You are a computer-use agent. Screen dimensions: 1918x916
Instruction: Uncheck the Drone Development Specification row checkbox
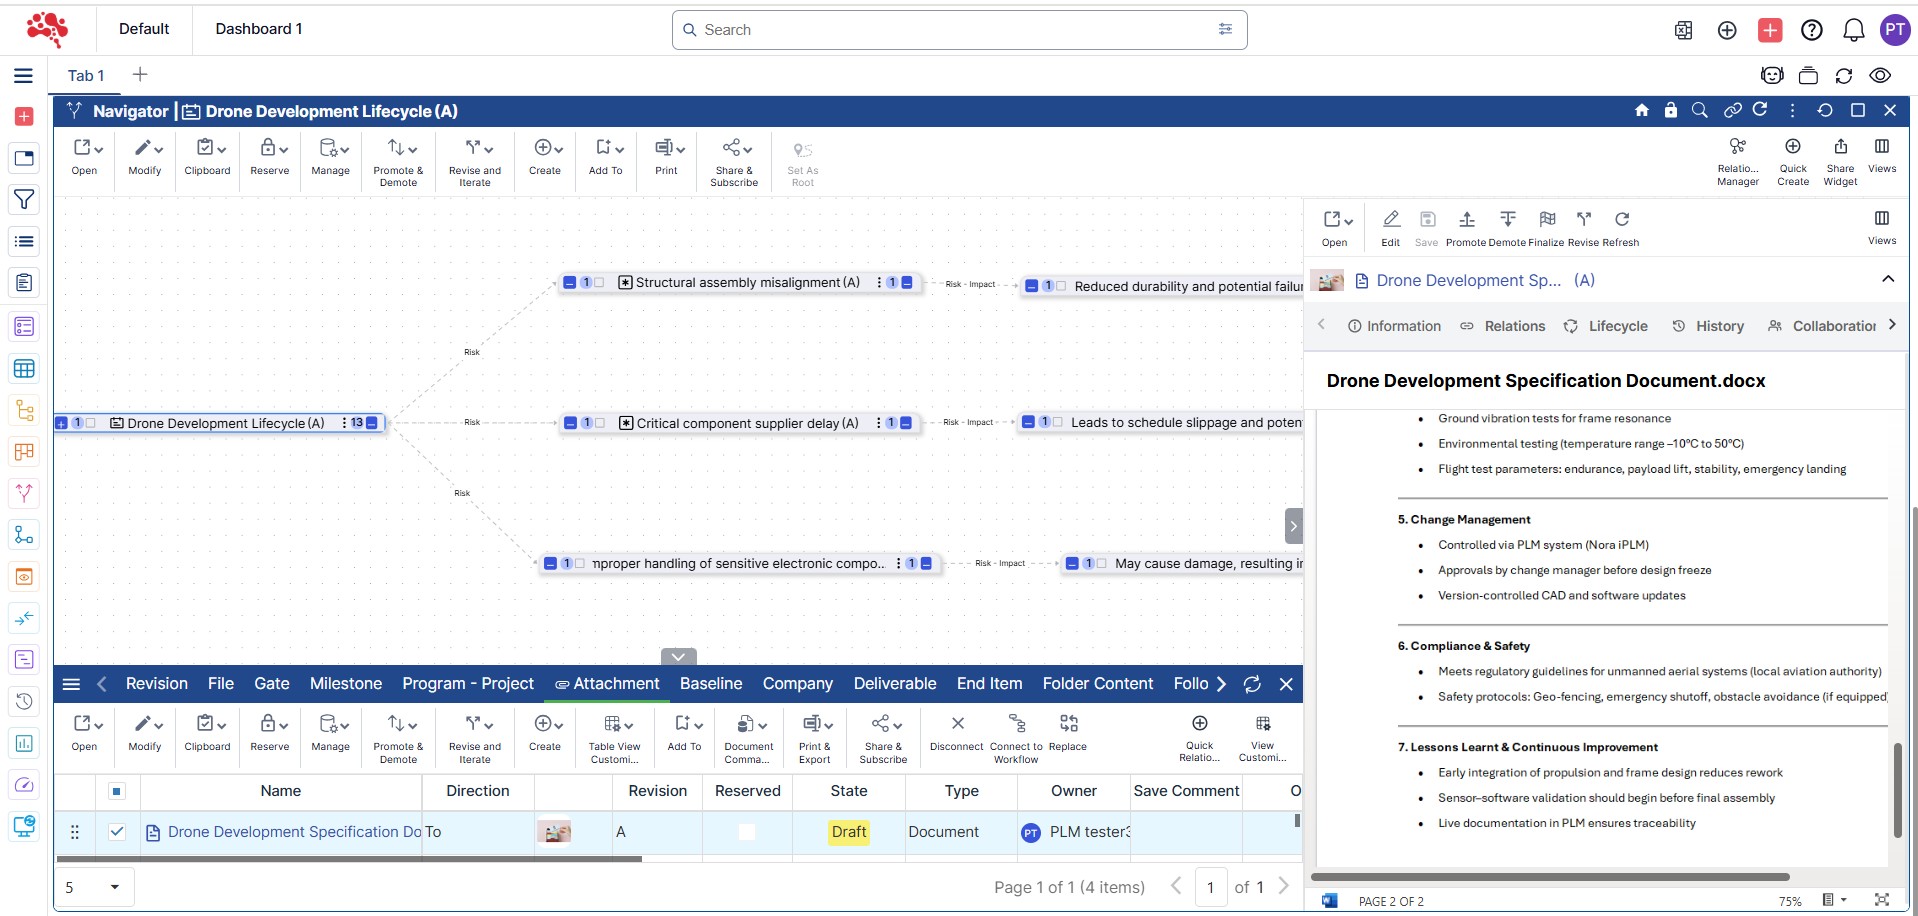coord(117,832)
